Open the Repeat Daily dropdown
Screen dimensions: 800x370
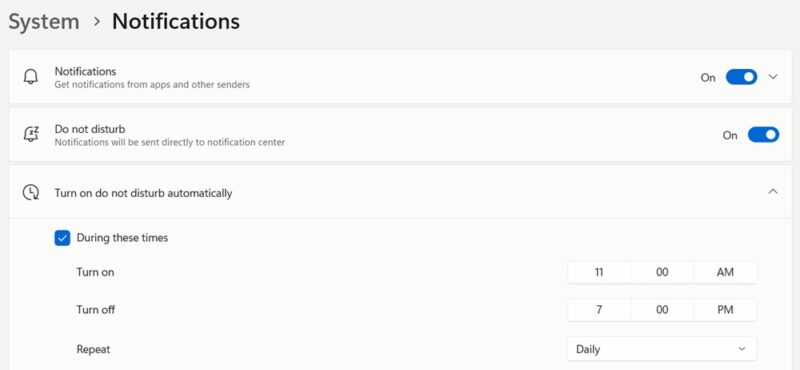(x=662, y=349)
